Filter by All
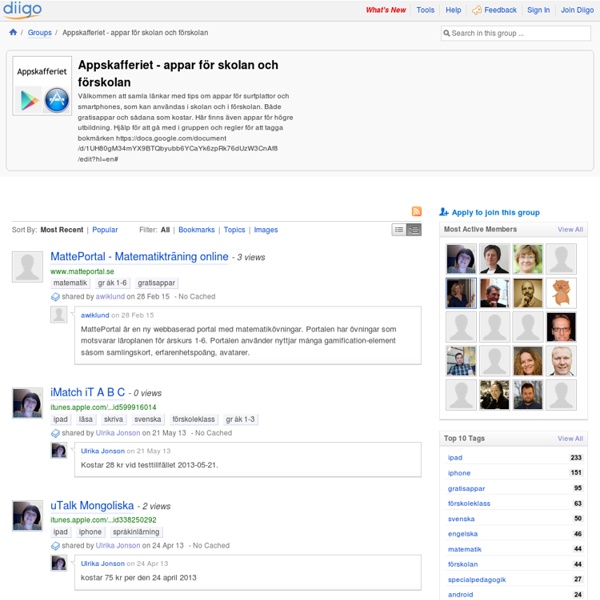 (165, 230)
